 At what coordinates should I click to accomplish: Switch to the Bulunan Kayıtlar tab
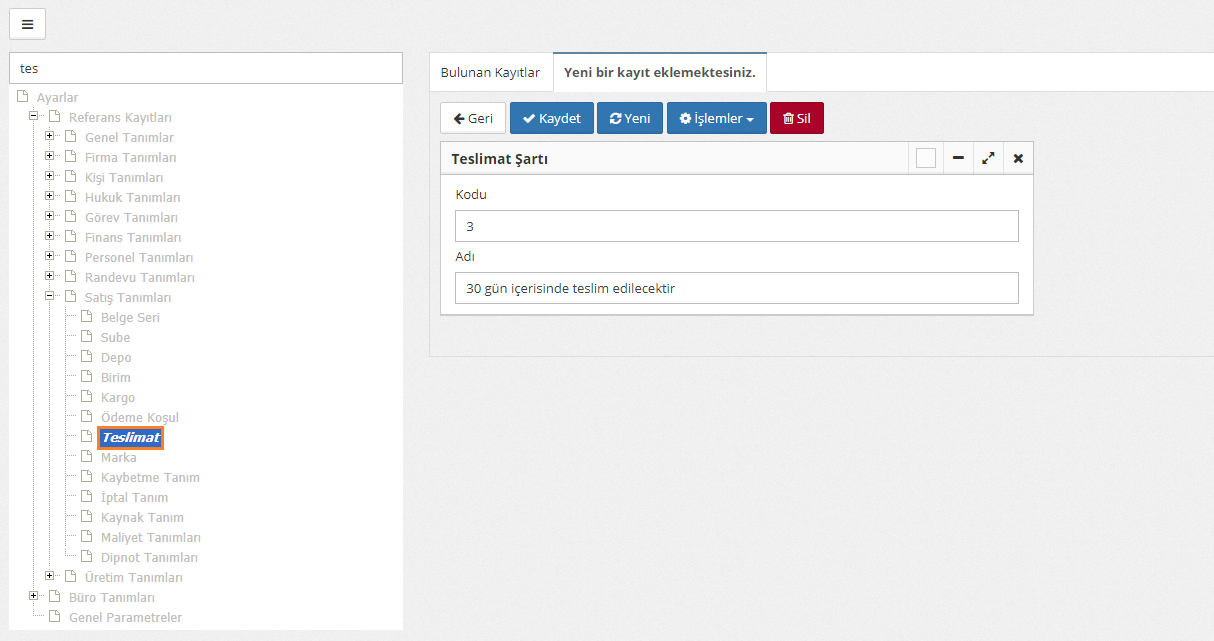490,73
